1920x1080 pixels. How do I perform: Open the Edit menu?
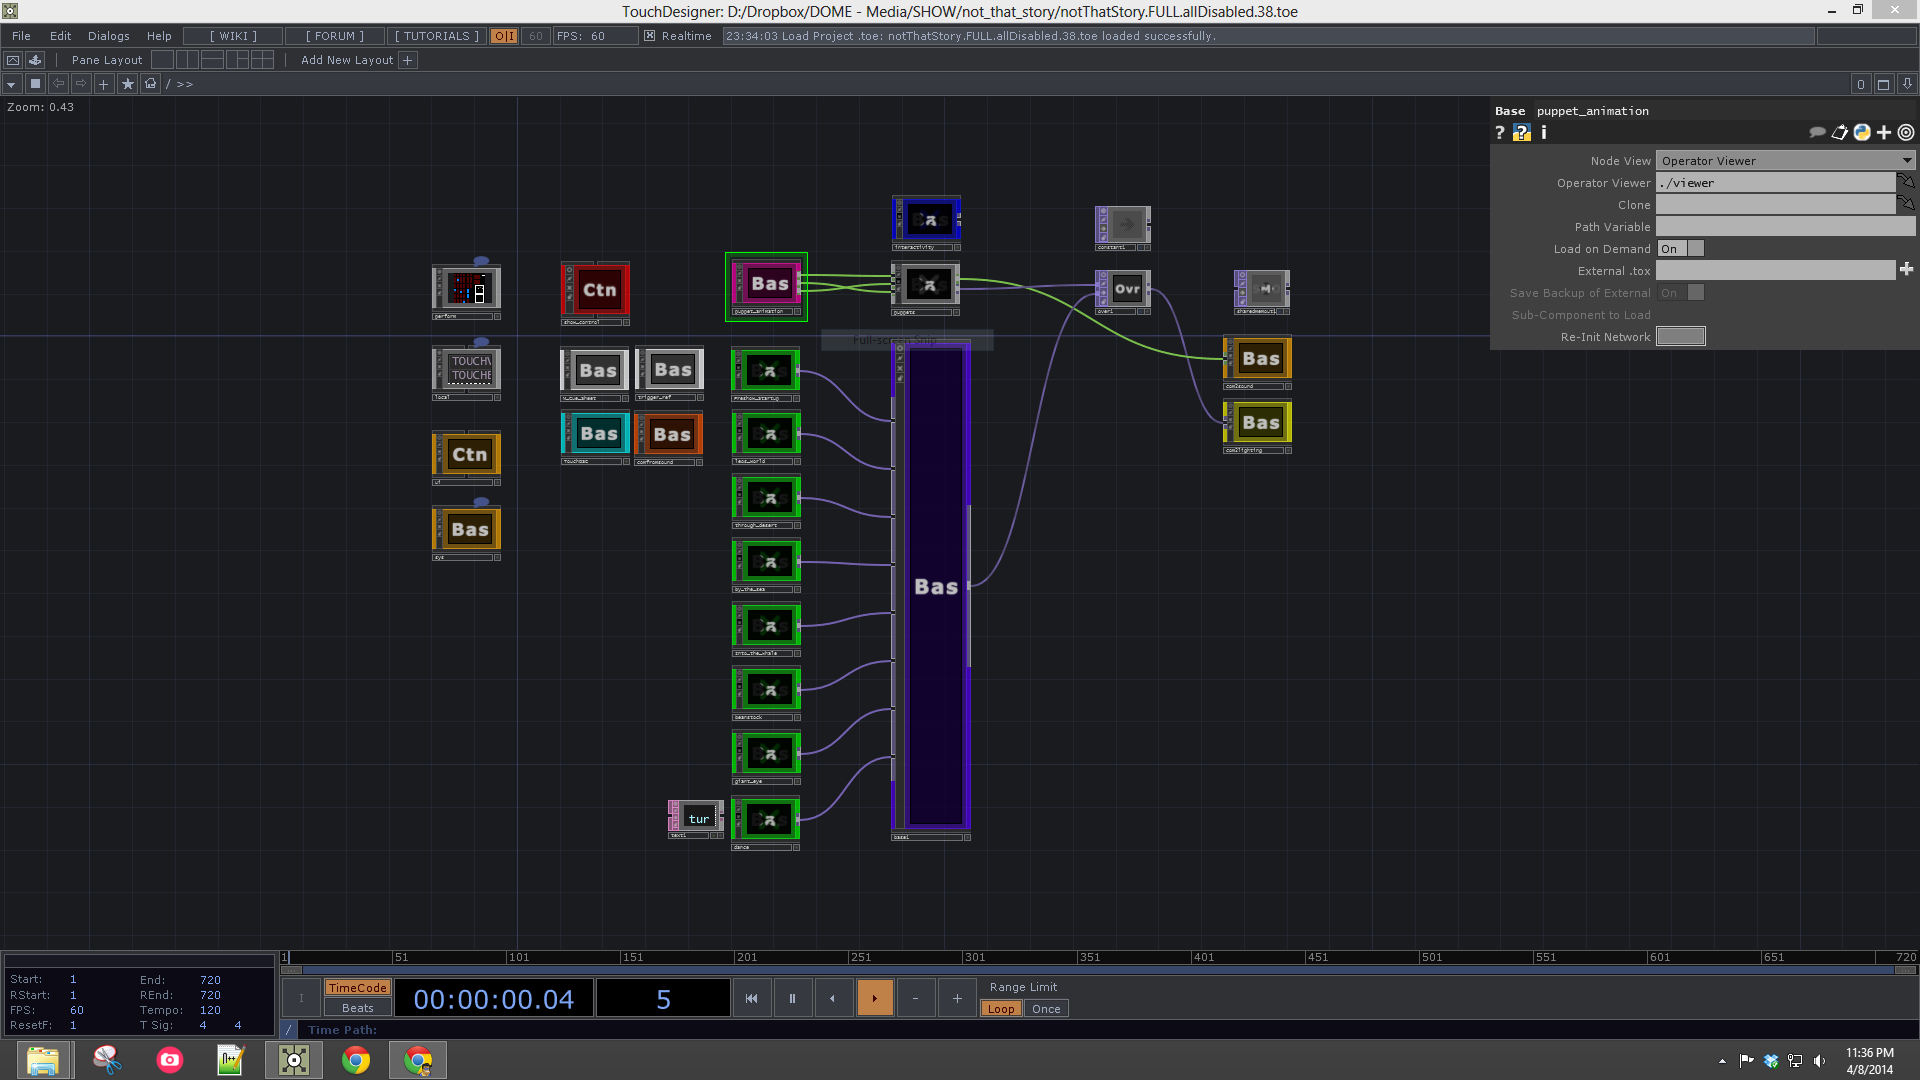click(60, 36)
